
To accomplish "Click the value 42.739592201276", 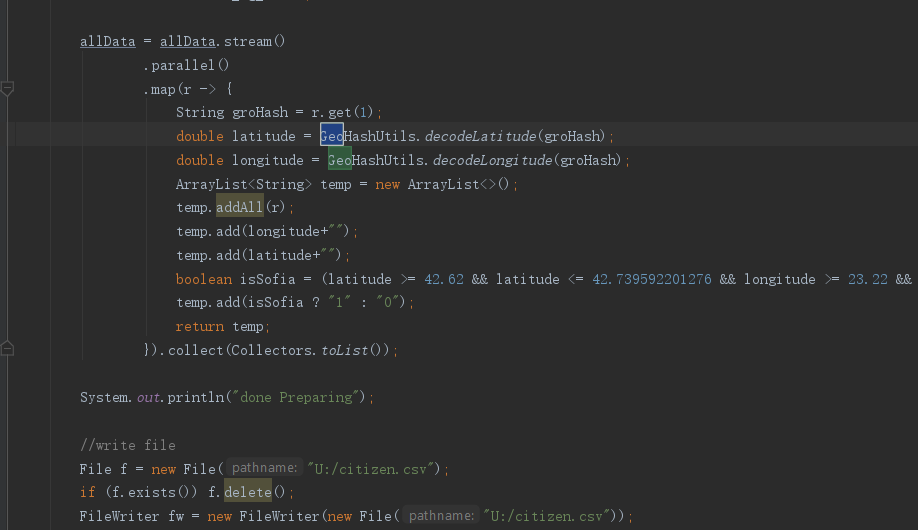I will coord(652,279).
